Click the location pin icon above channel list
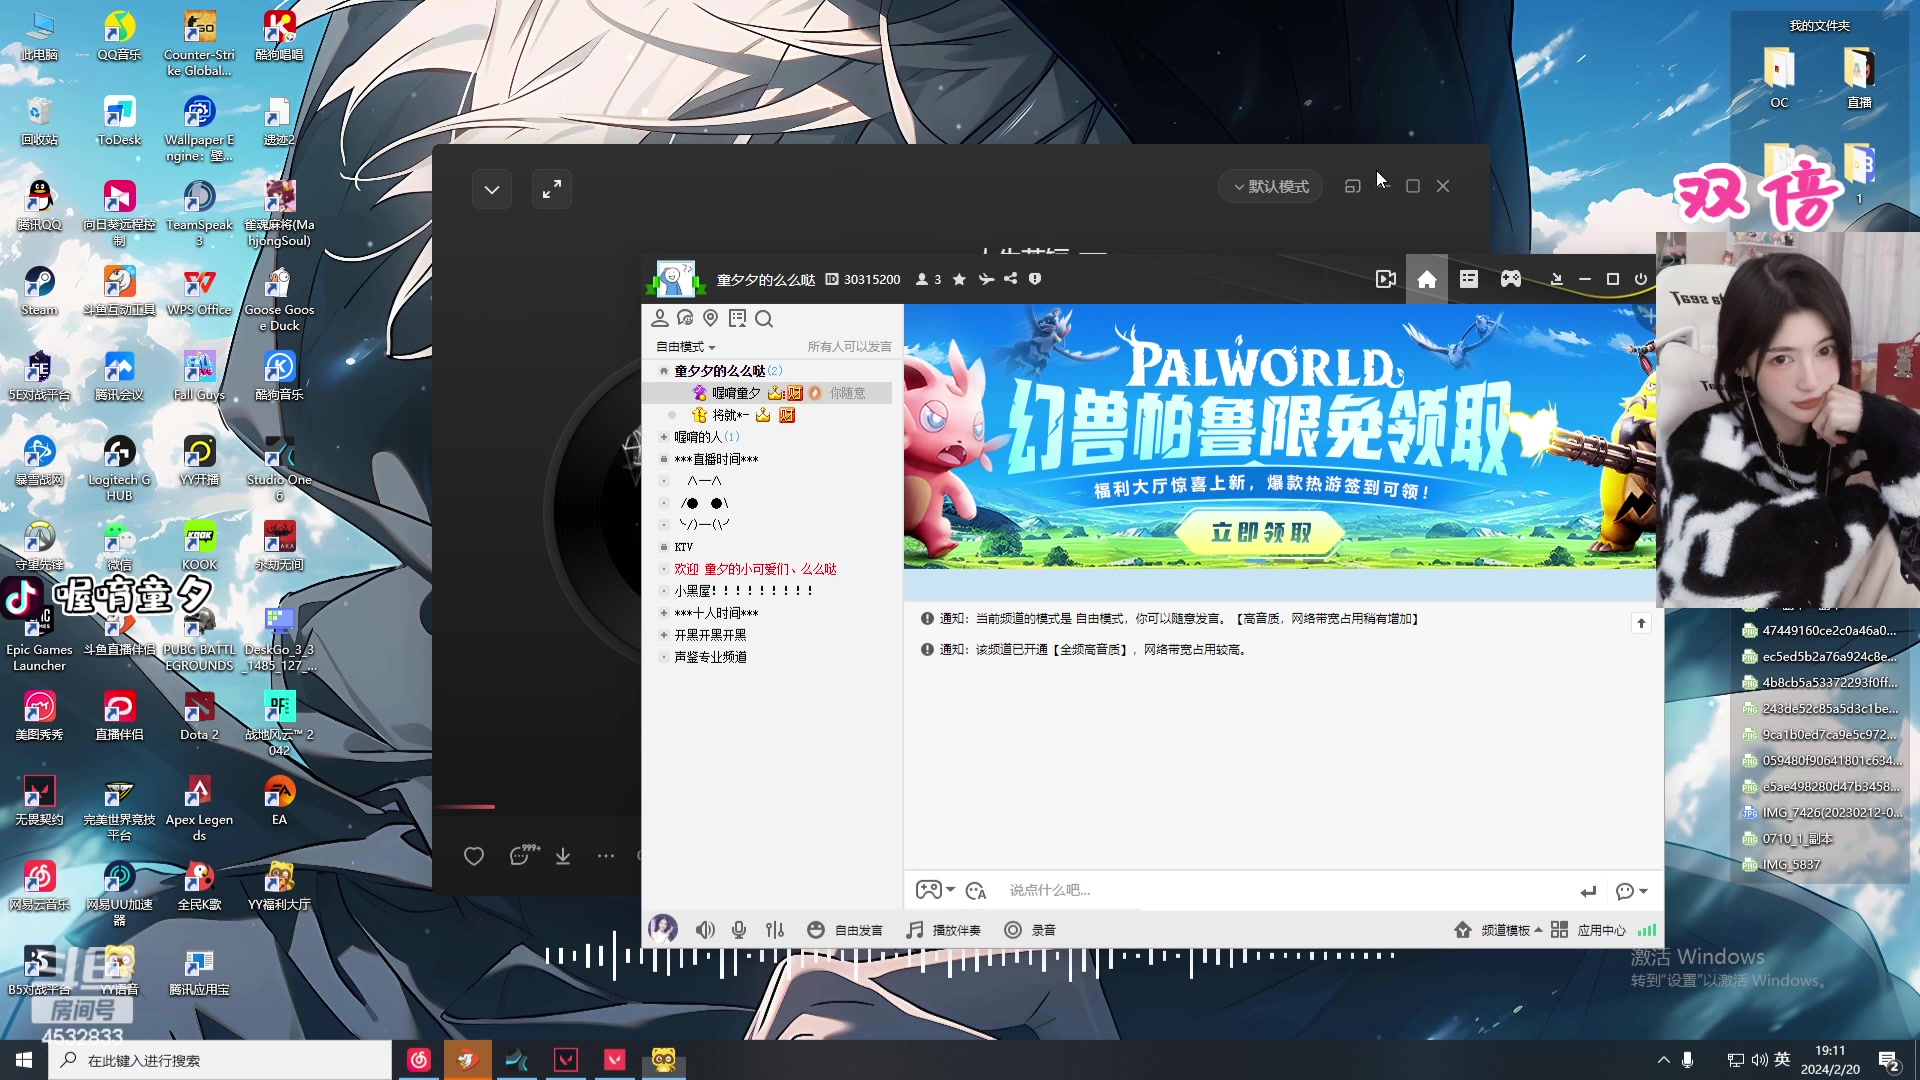The width and height of the screenshot is (1920, 1080). [x=711, y=318]
